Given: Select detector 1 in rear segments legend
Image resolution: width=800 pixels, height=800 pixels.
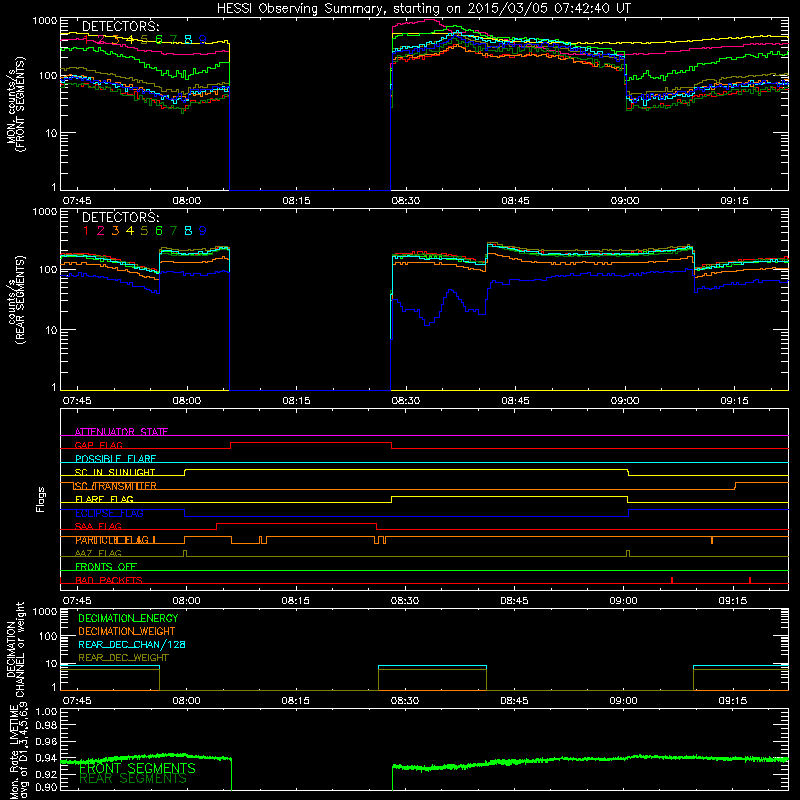Looking at the screenshot, I should pos(86,231).
